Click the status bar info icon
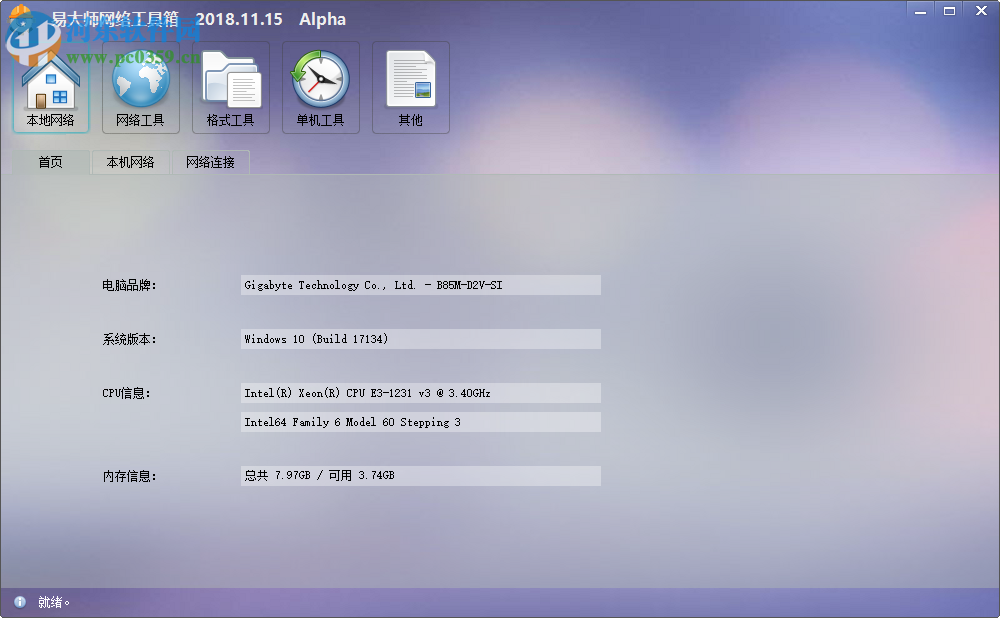Screen dimensions: 1000x618 click(20, 602)
